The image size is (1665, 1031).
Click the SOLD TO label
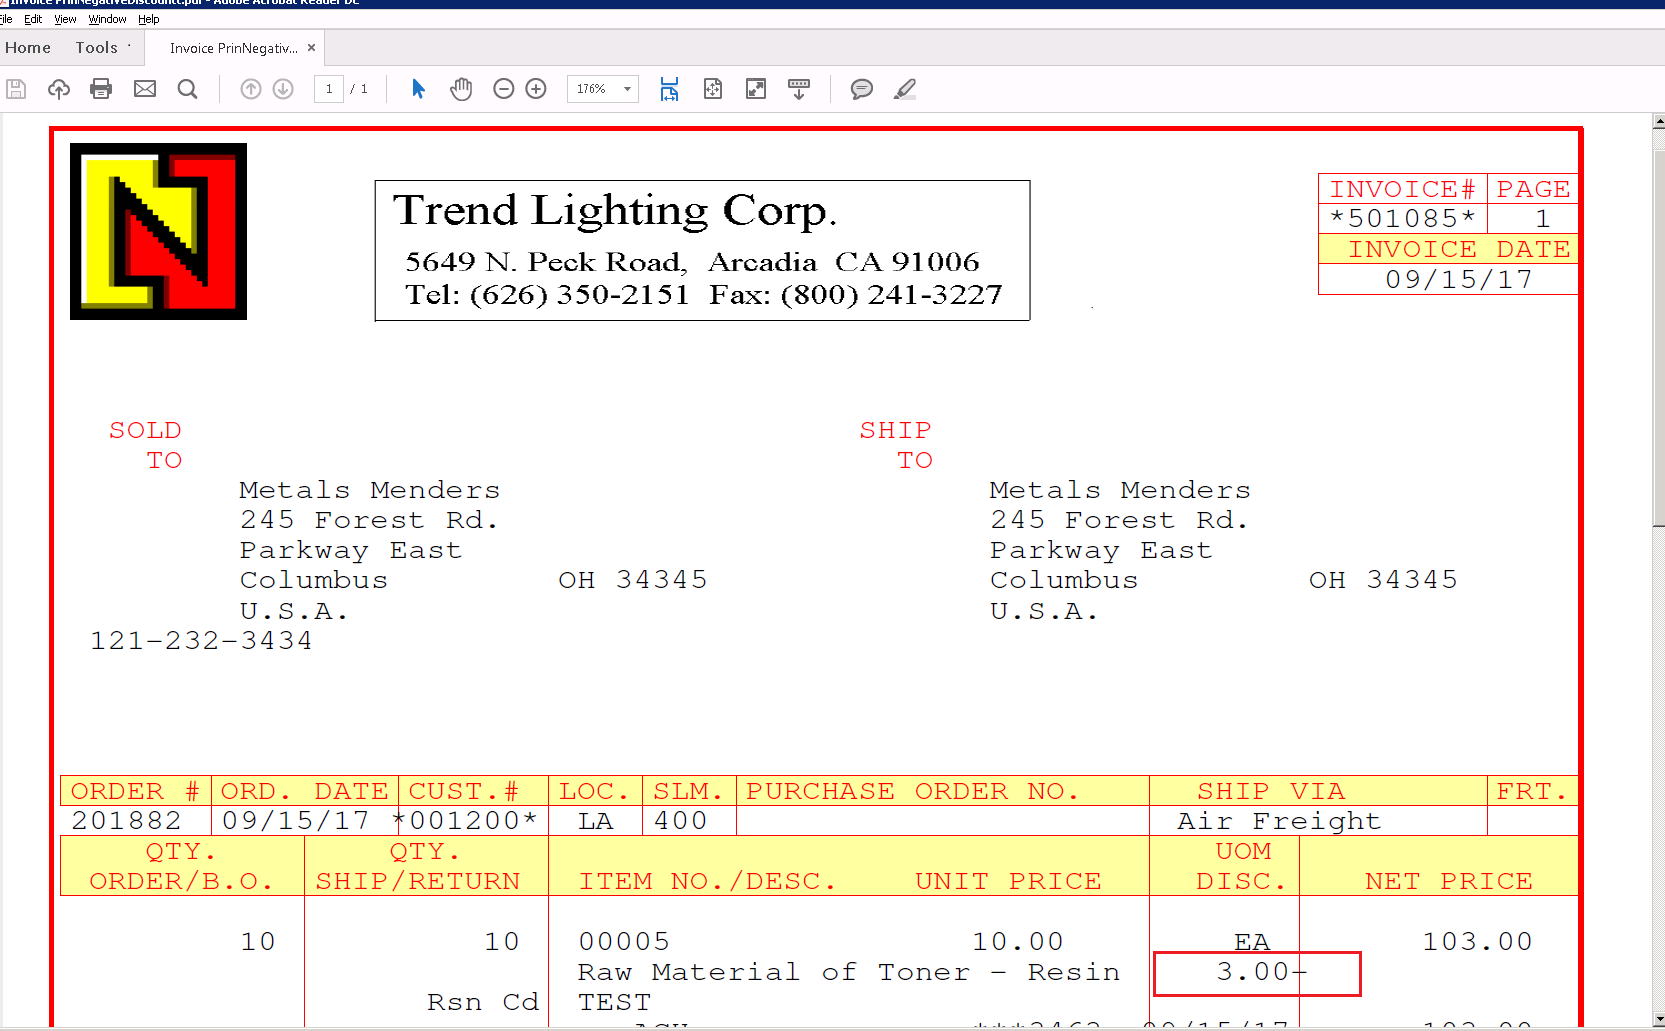(x=146, y=445)
